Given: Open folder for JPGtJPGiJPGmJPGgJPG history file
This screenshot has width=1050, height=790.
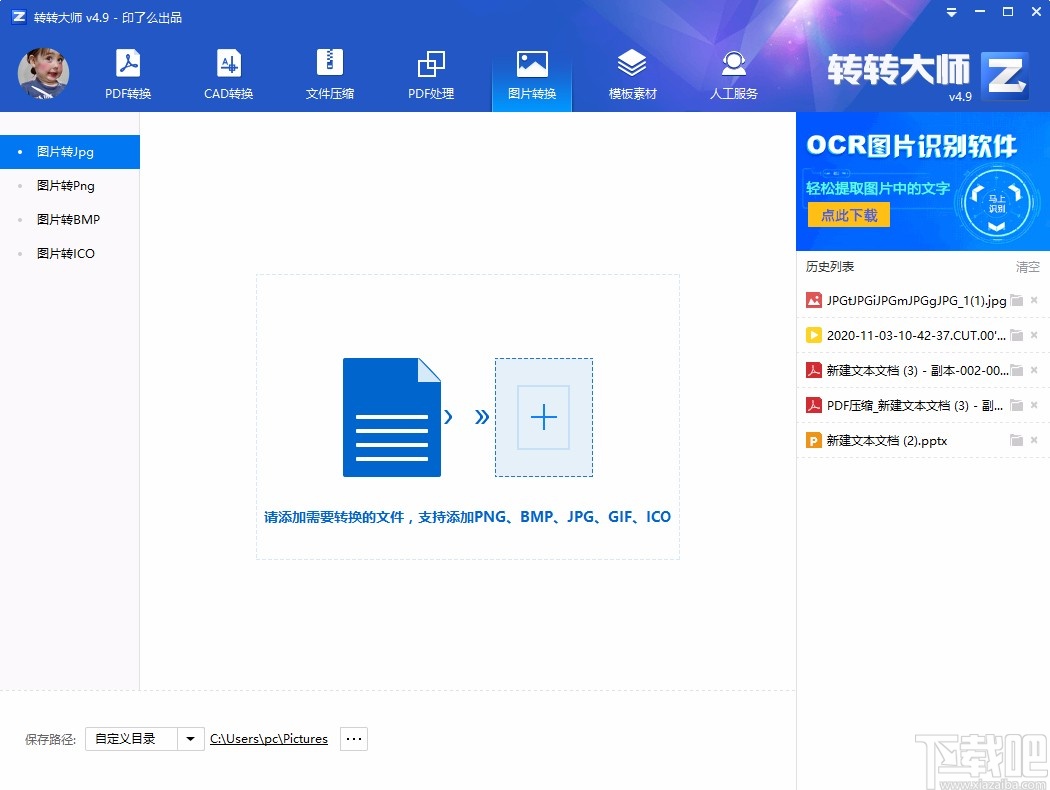Looking at the screenshot, I should click(x=1014, y=299).
